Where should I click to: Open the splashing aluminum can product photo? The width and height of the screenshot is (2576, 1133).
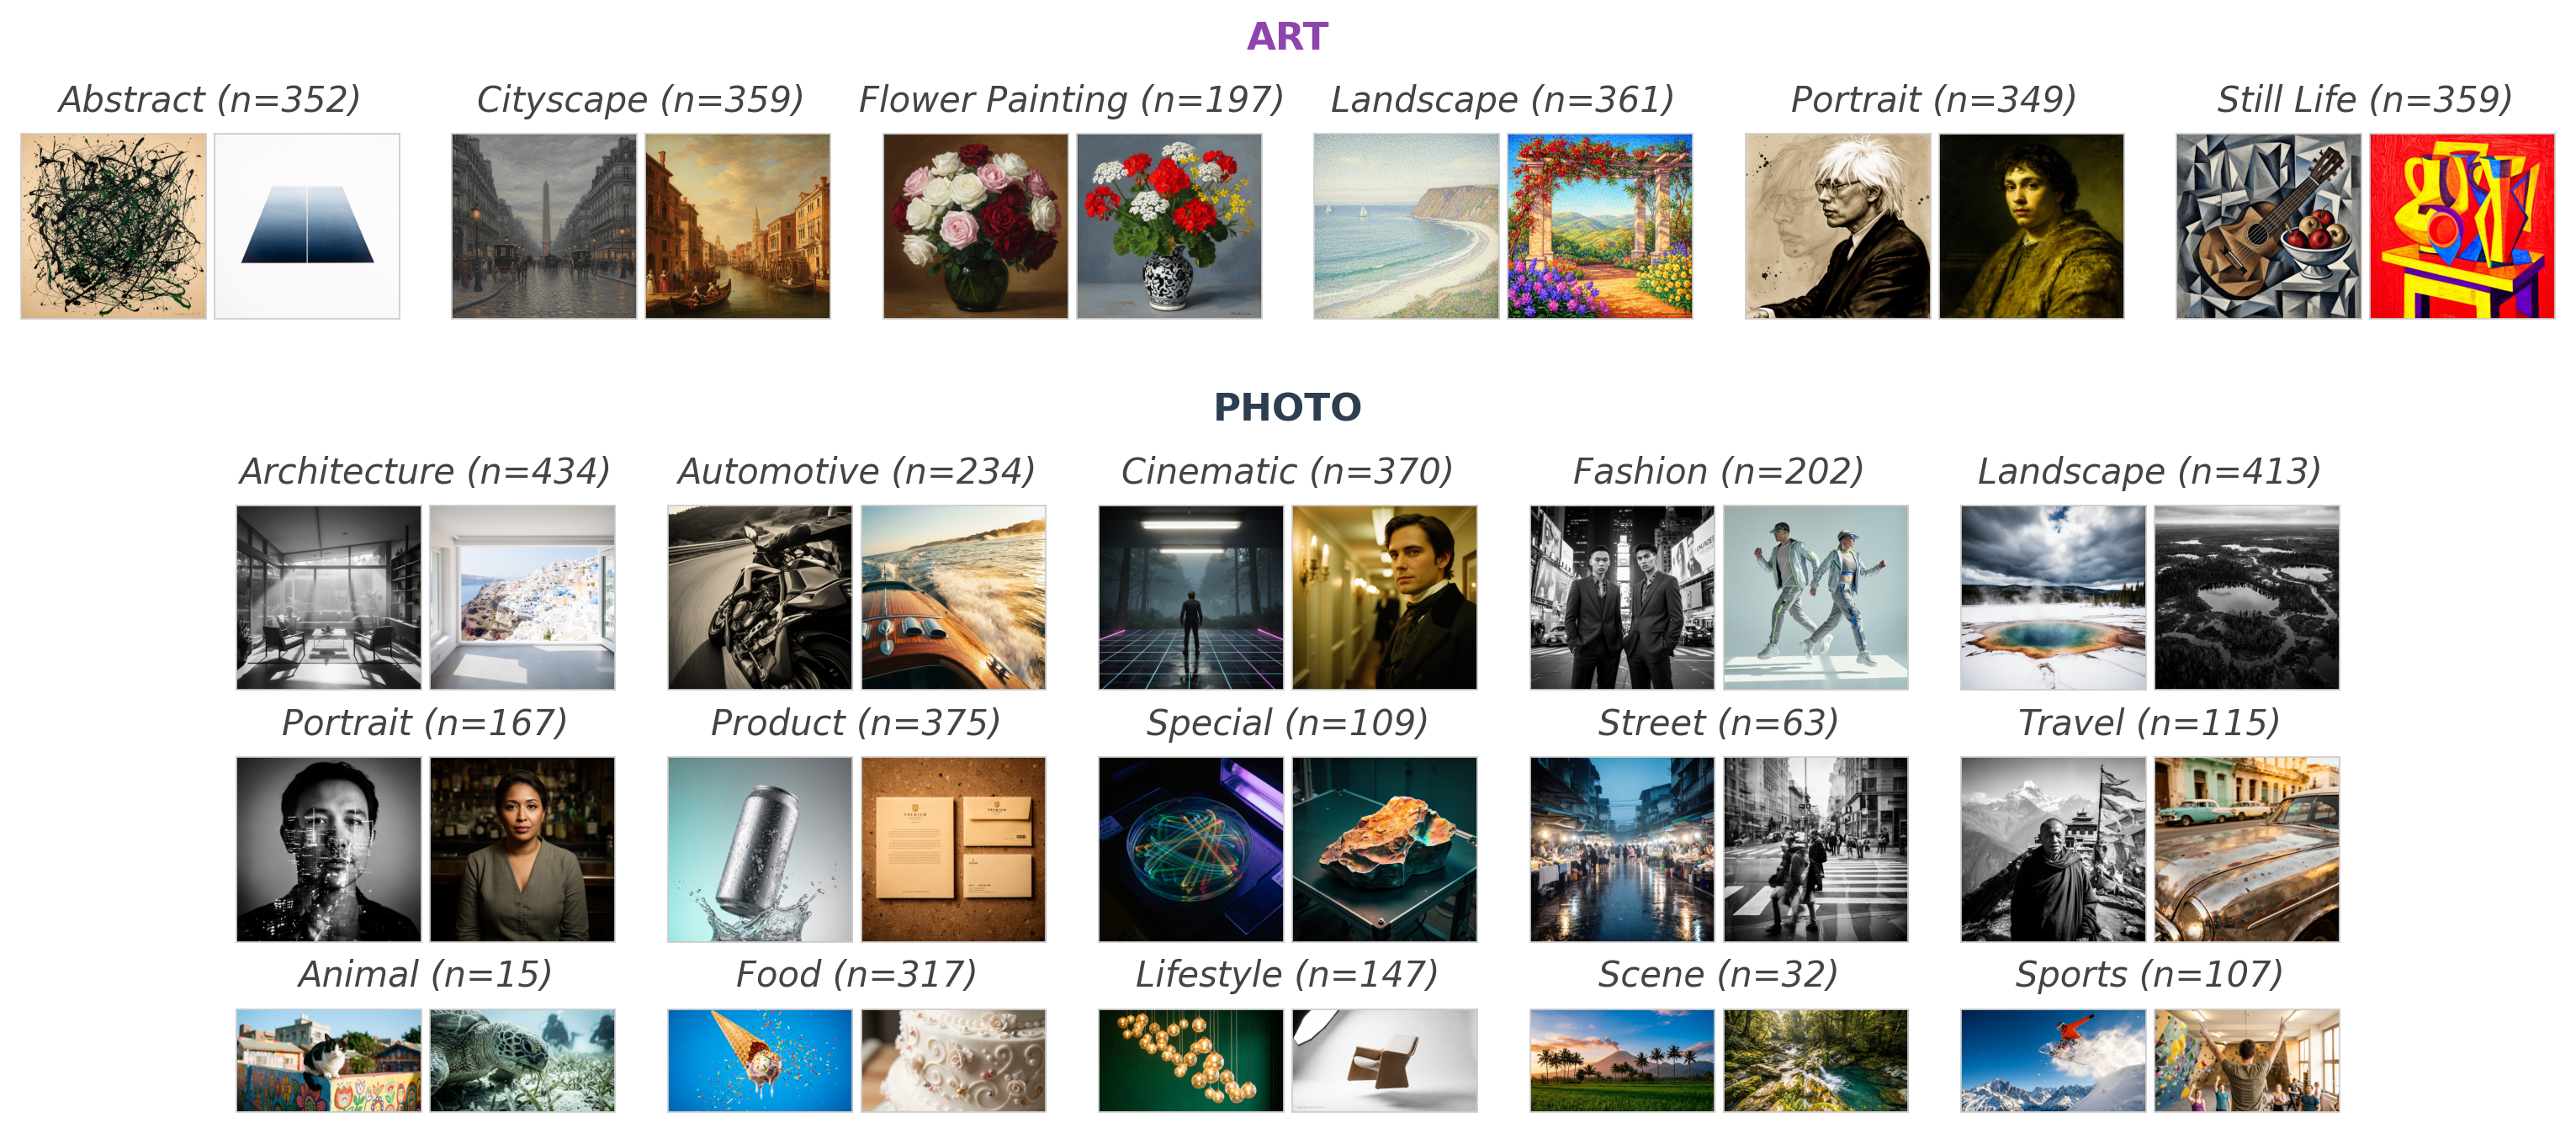click(759, 849)
